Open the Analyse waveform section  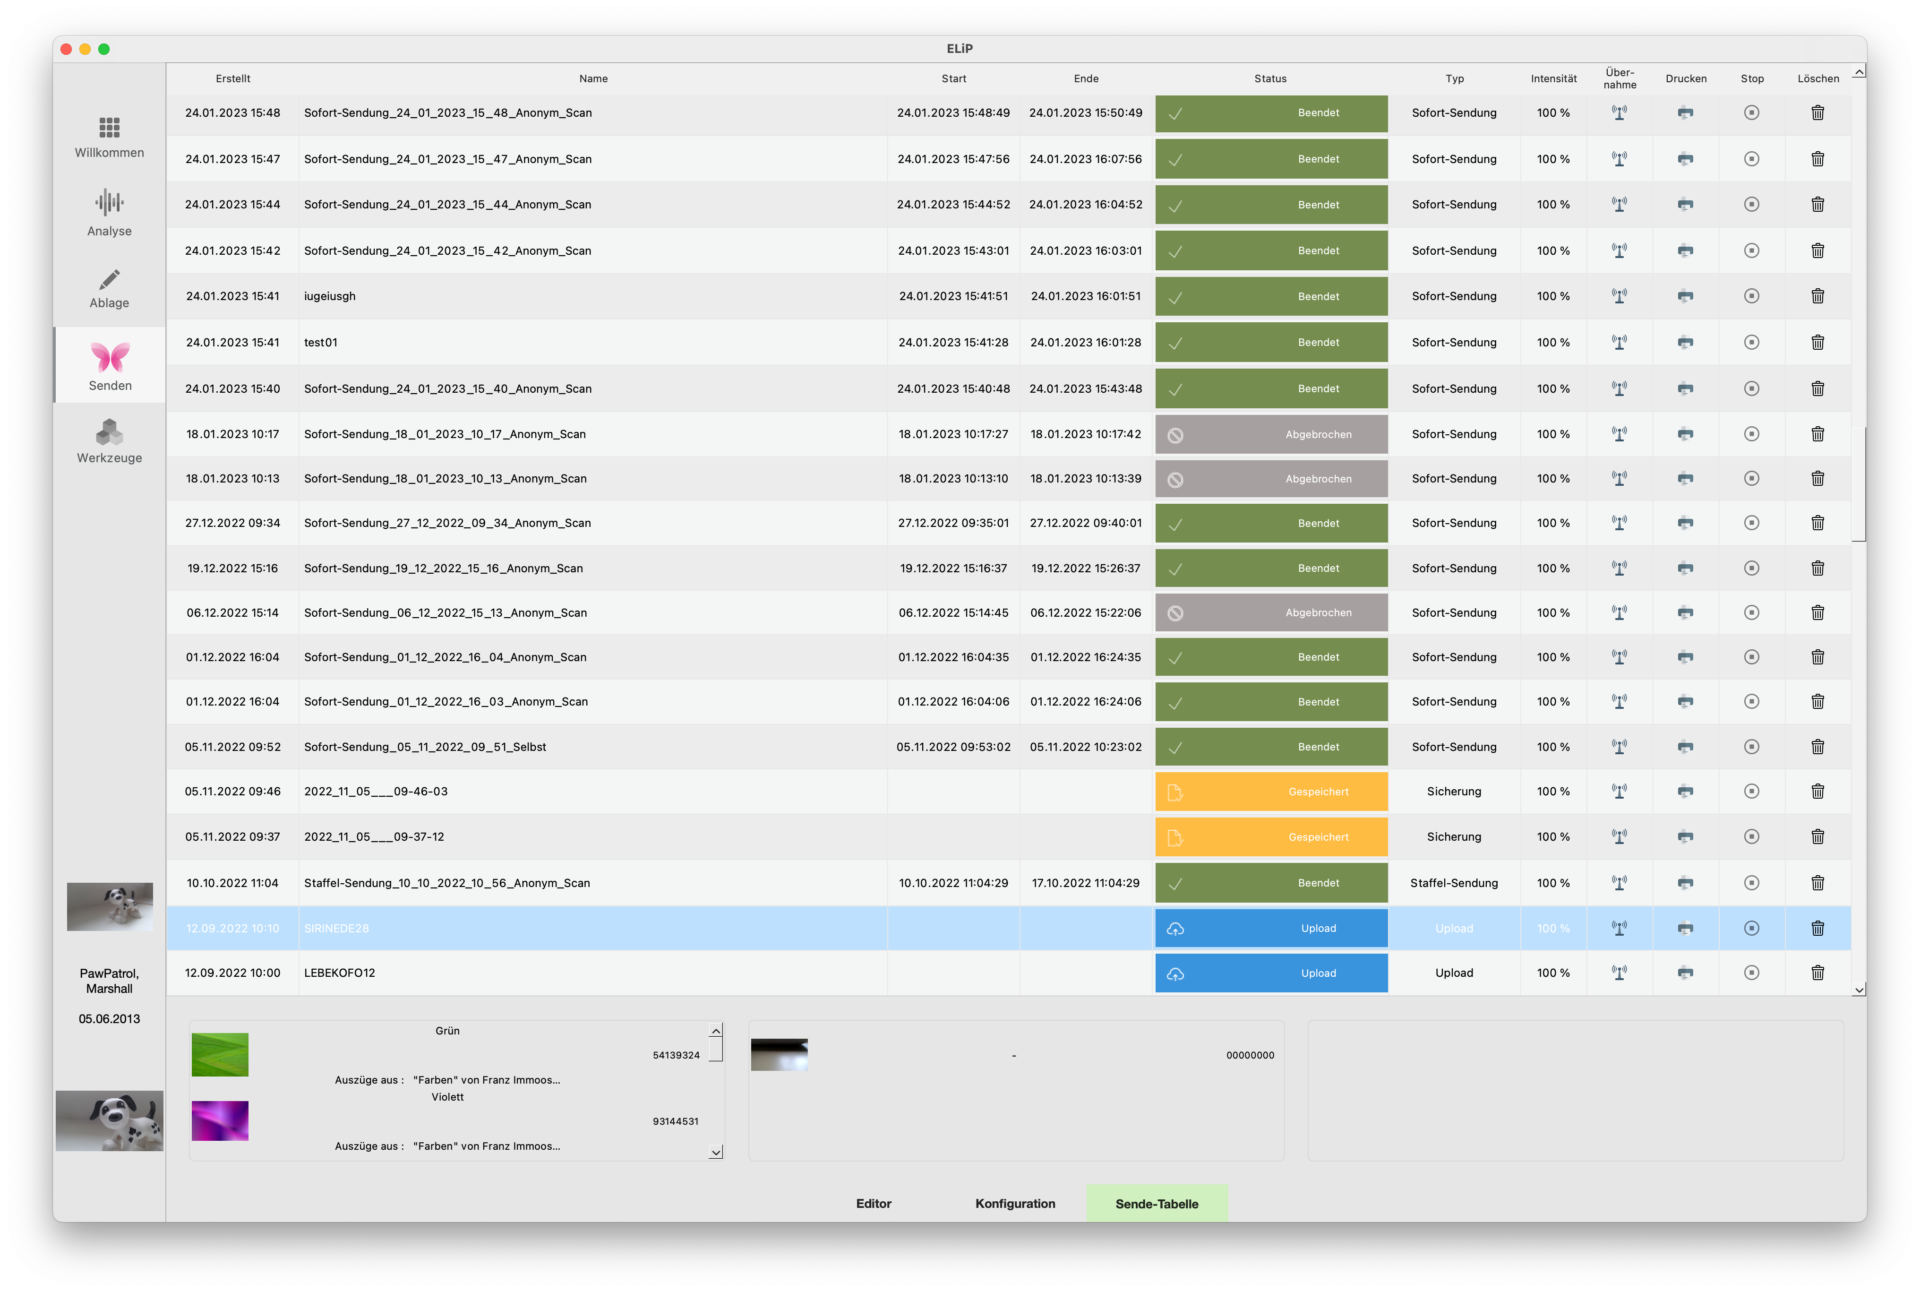pos(109,204)
